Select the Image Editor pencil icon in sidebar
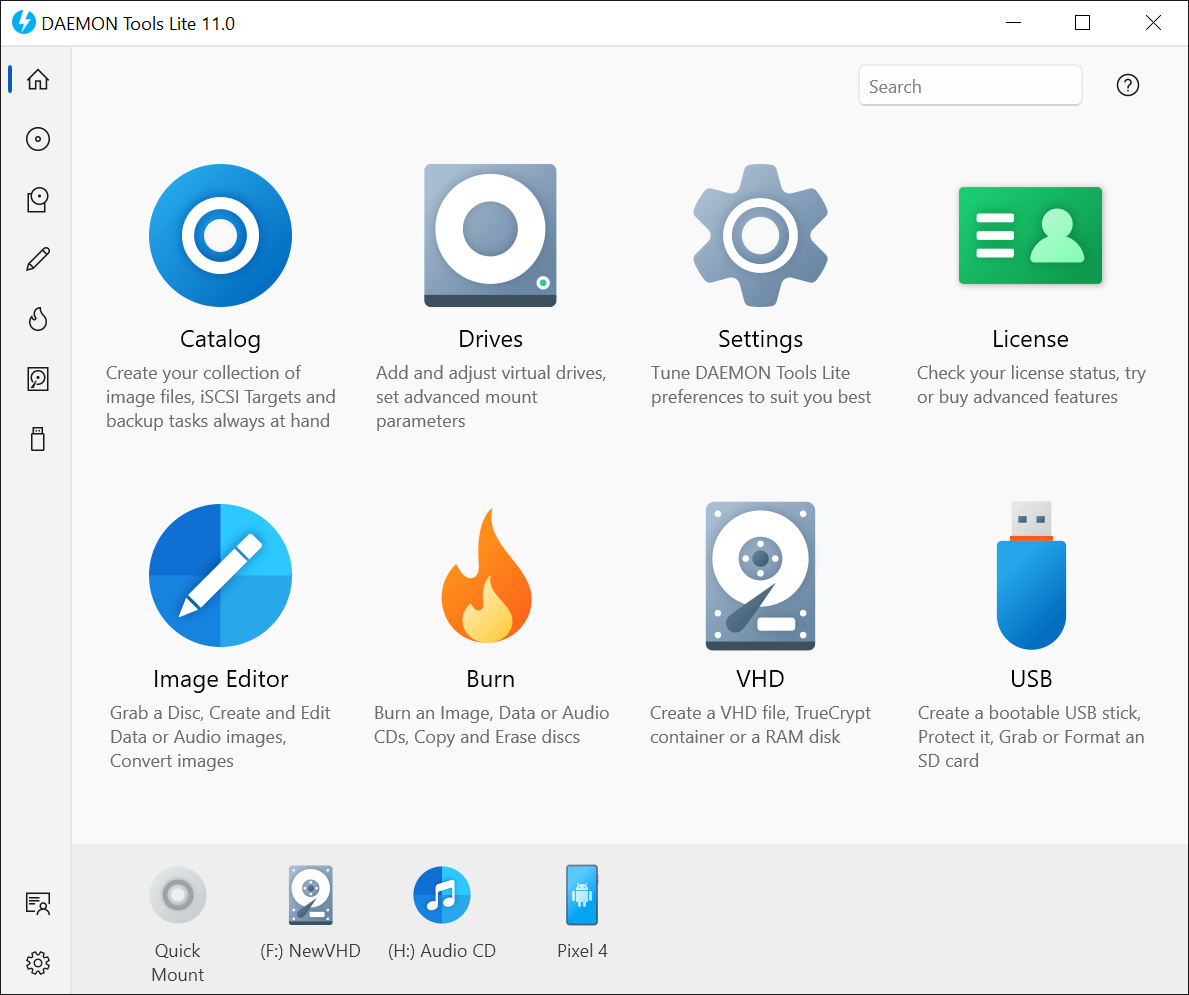The width and height of the screenshot is (1189, 995). pyautogui.click(x=38, y=259)
